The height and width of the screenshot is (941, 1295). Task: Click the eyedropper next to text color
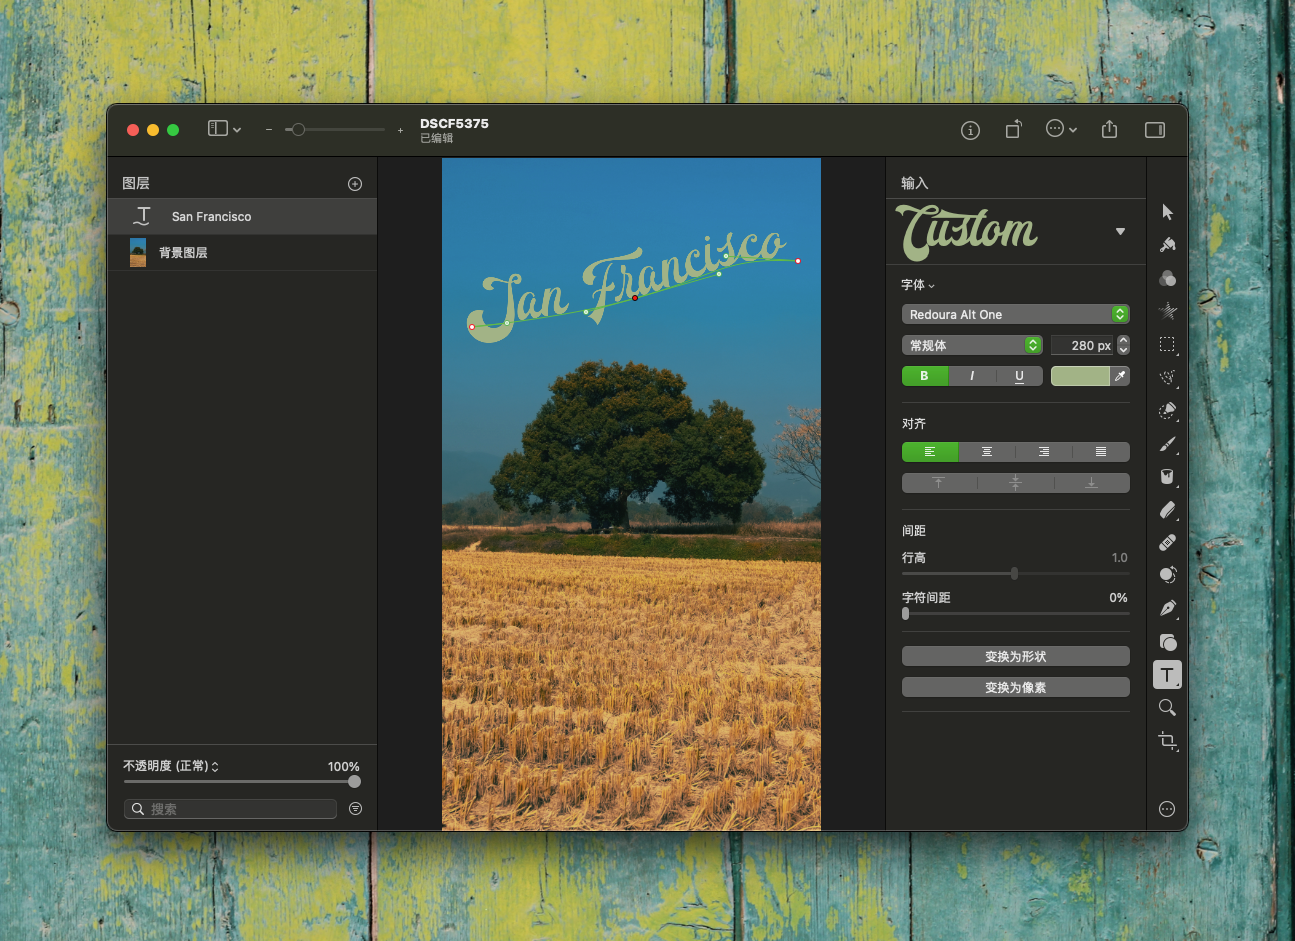1120,376
